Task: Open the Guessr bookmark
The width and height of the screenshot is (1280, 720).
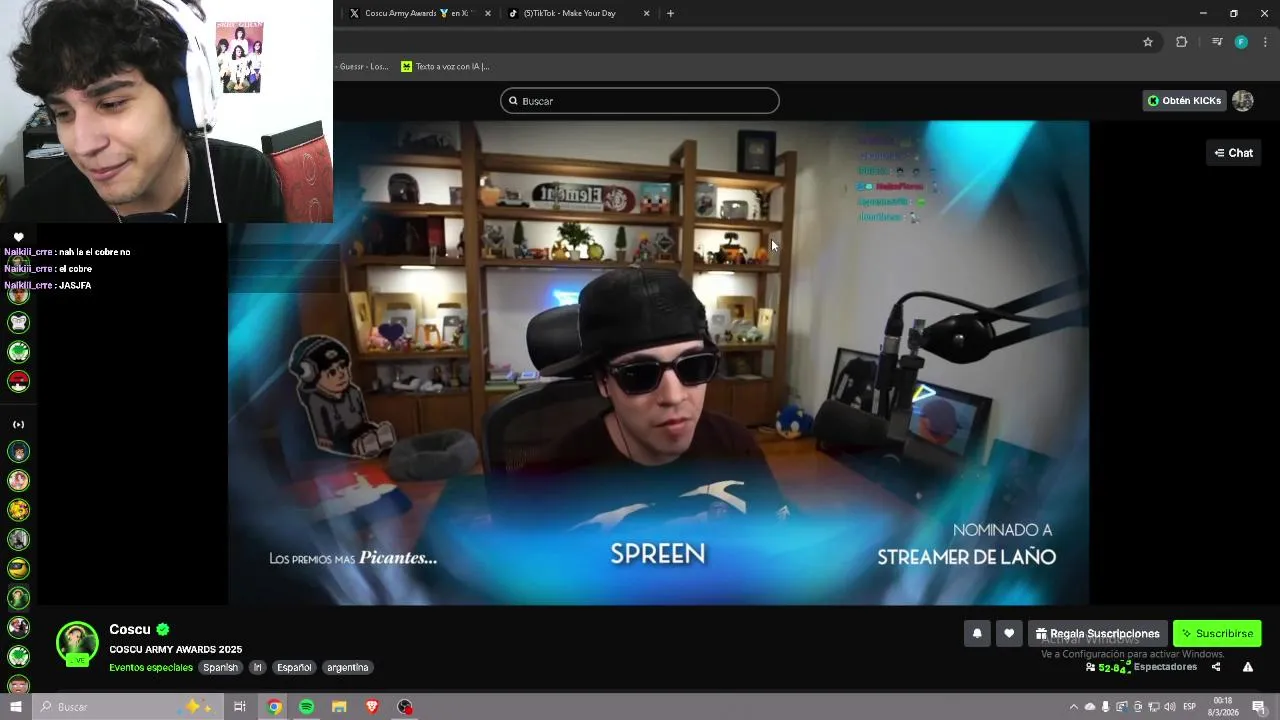Action: 364,66
